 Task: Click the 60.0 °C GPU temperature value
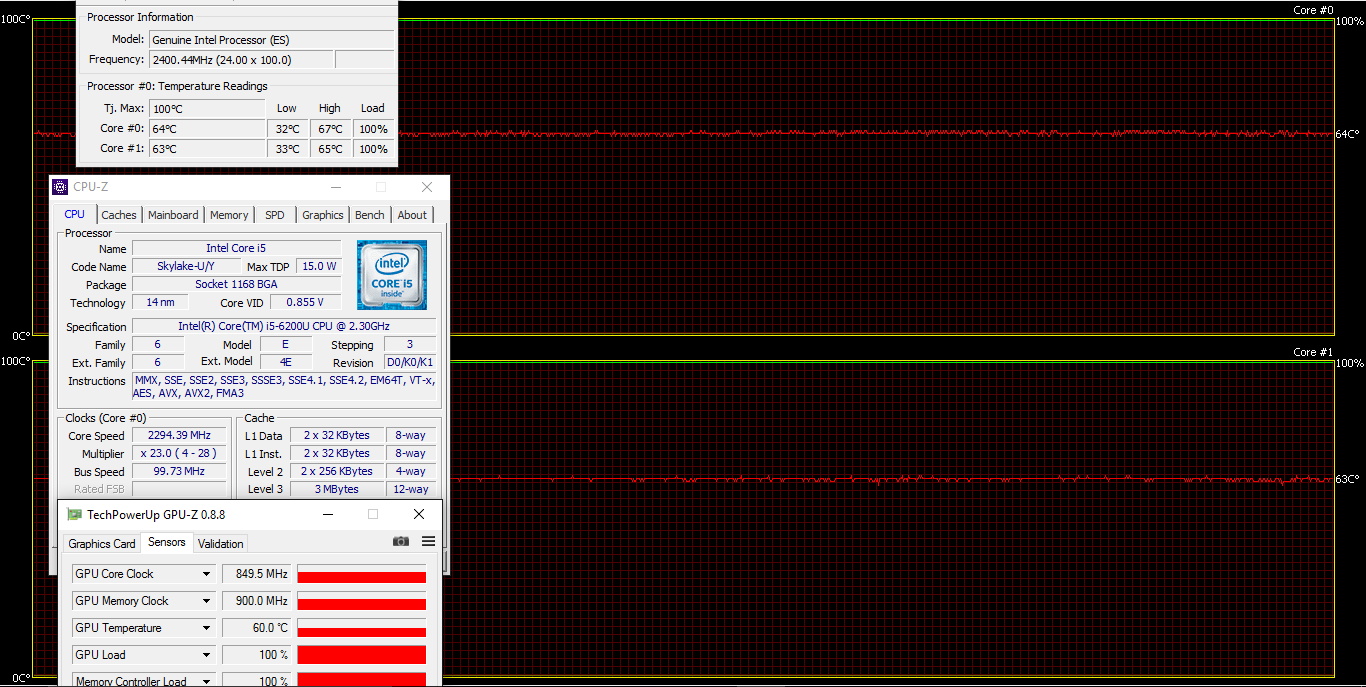pyautogui.click(x=256, y=628)
